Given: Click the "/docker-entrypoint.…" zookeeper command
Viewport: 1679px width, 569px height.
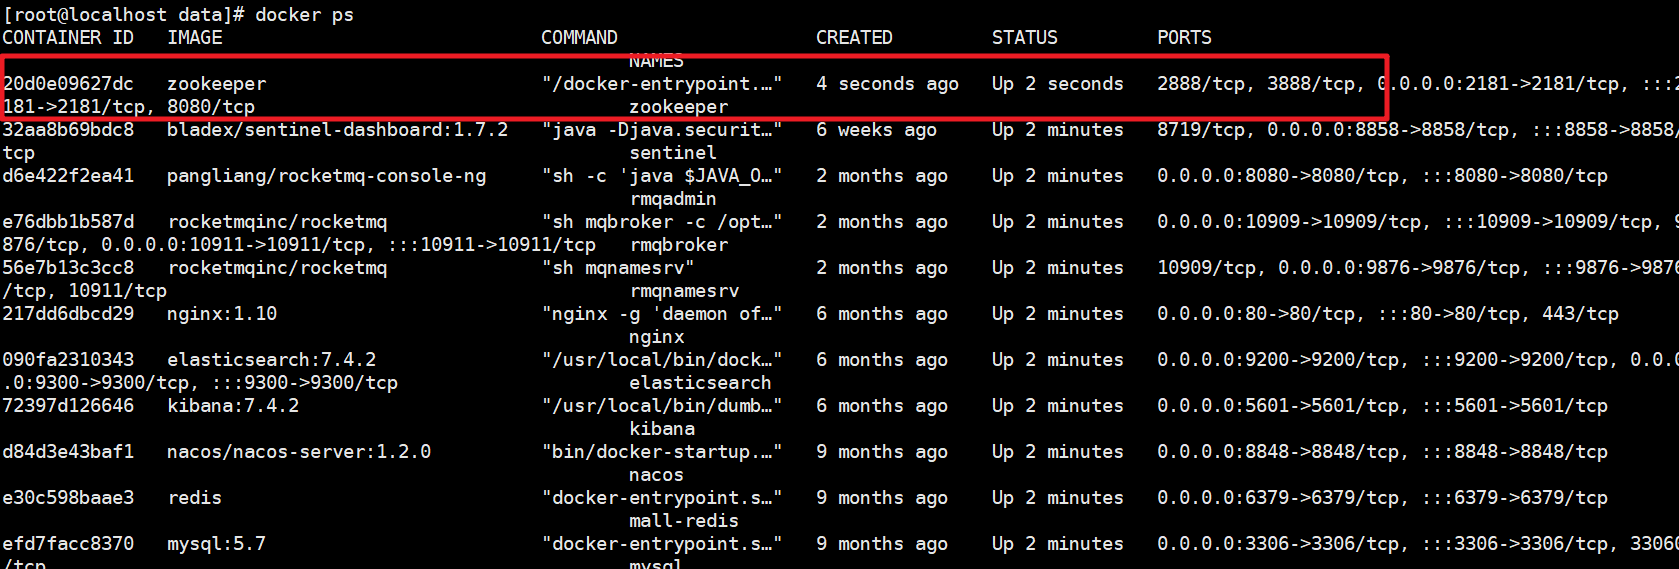Looking at the screenshot, I should tap(662, 84).
